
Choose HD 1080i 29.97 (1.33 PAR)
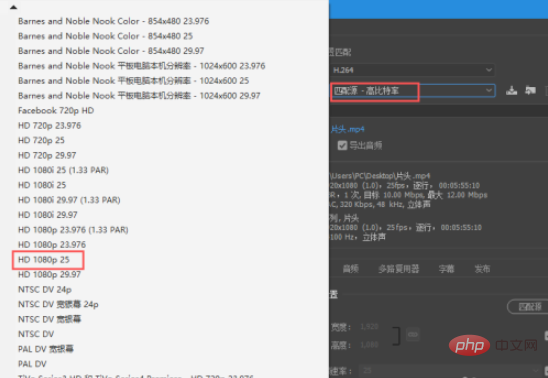click(69, 200)
